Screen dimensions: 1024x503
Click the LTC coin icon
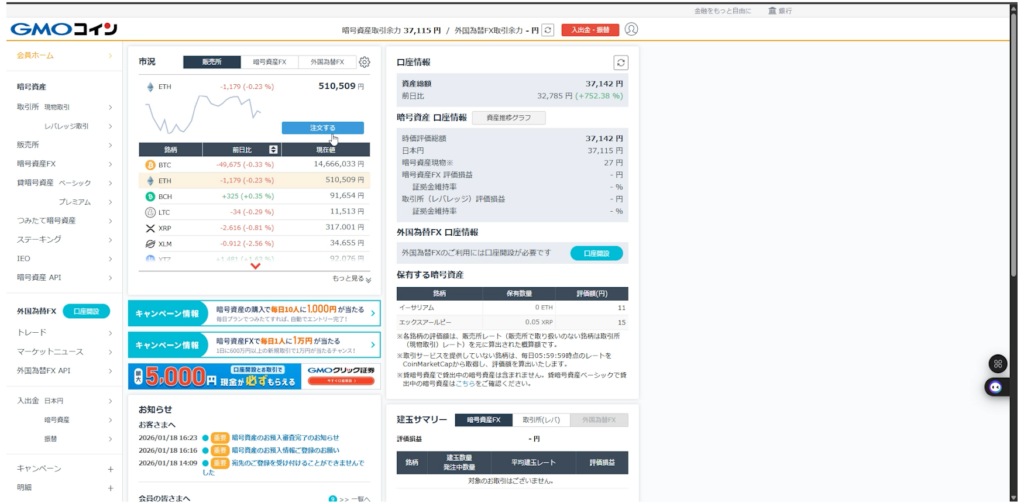[151, 212]
